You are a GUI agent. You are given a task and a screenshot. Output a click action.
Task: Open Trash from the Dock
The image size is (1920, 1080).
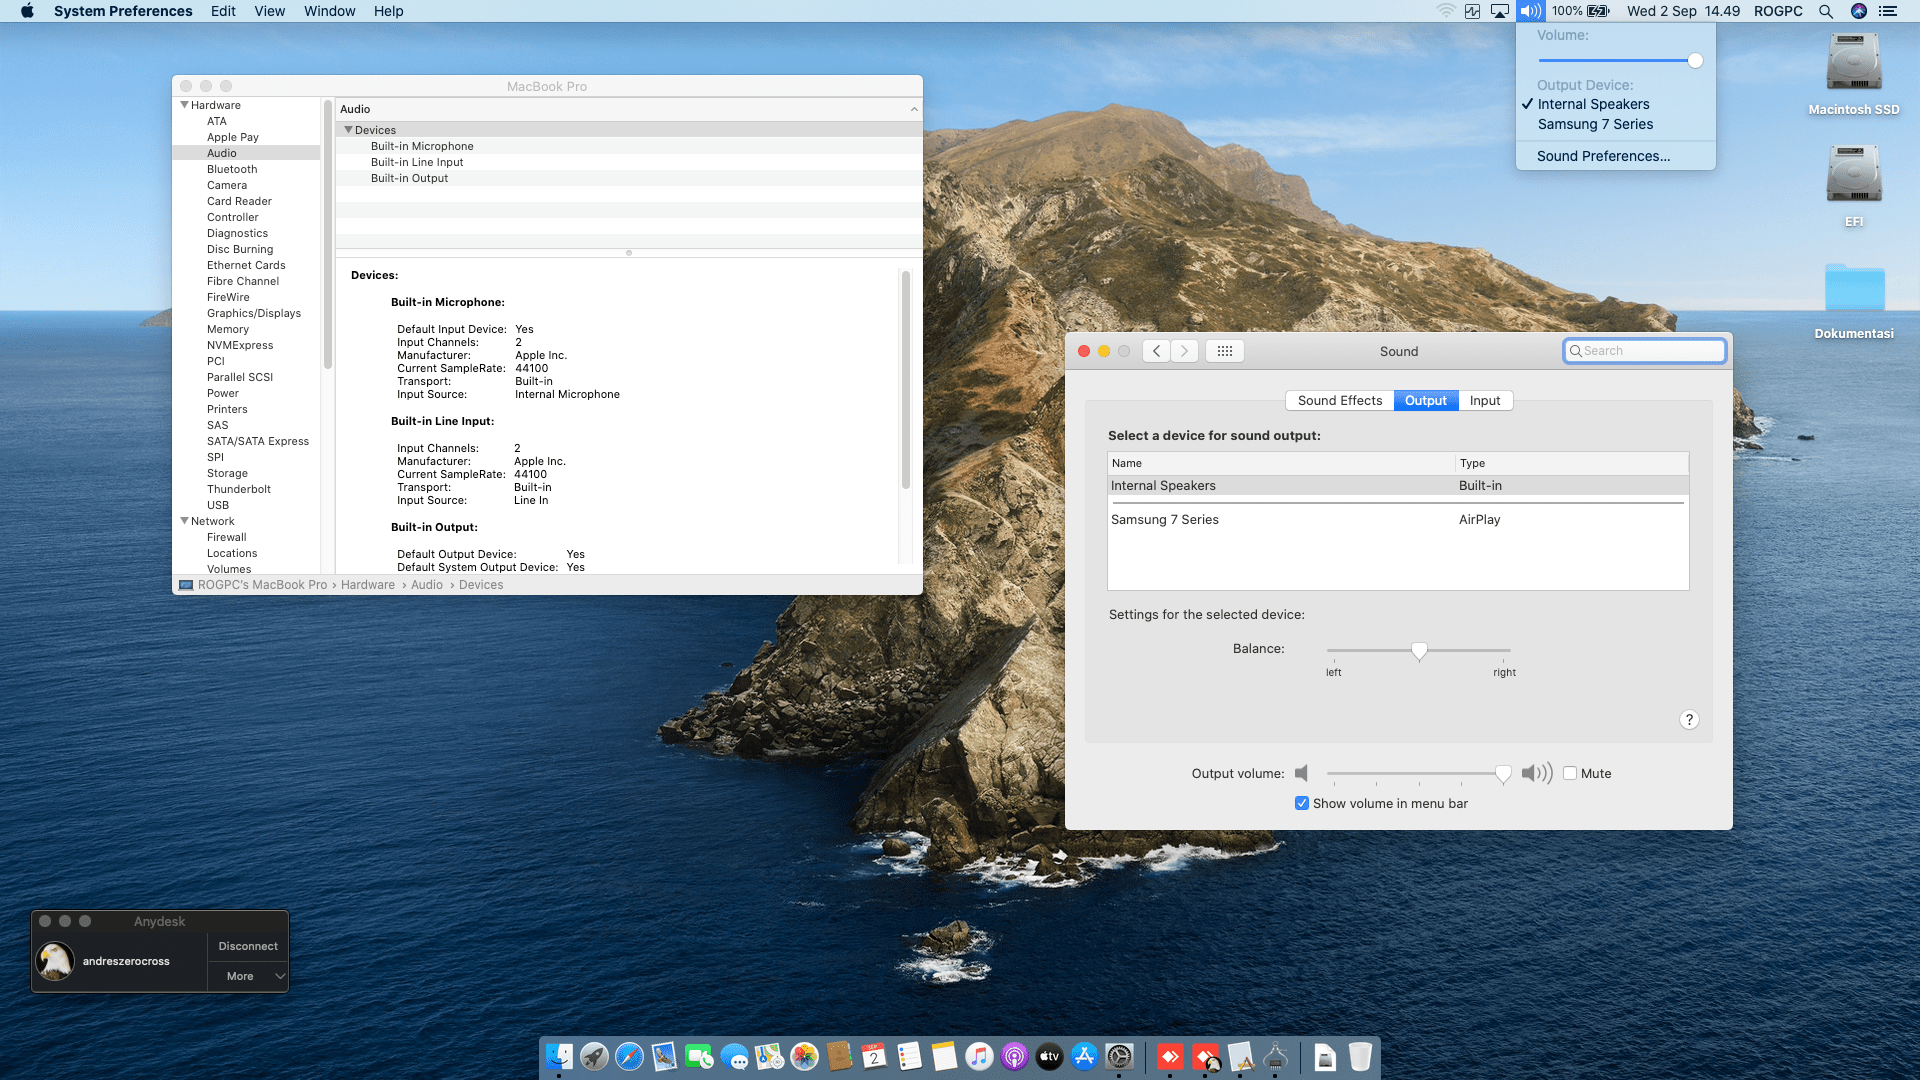point(1360,1056)
